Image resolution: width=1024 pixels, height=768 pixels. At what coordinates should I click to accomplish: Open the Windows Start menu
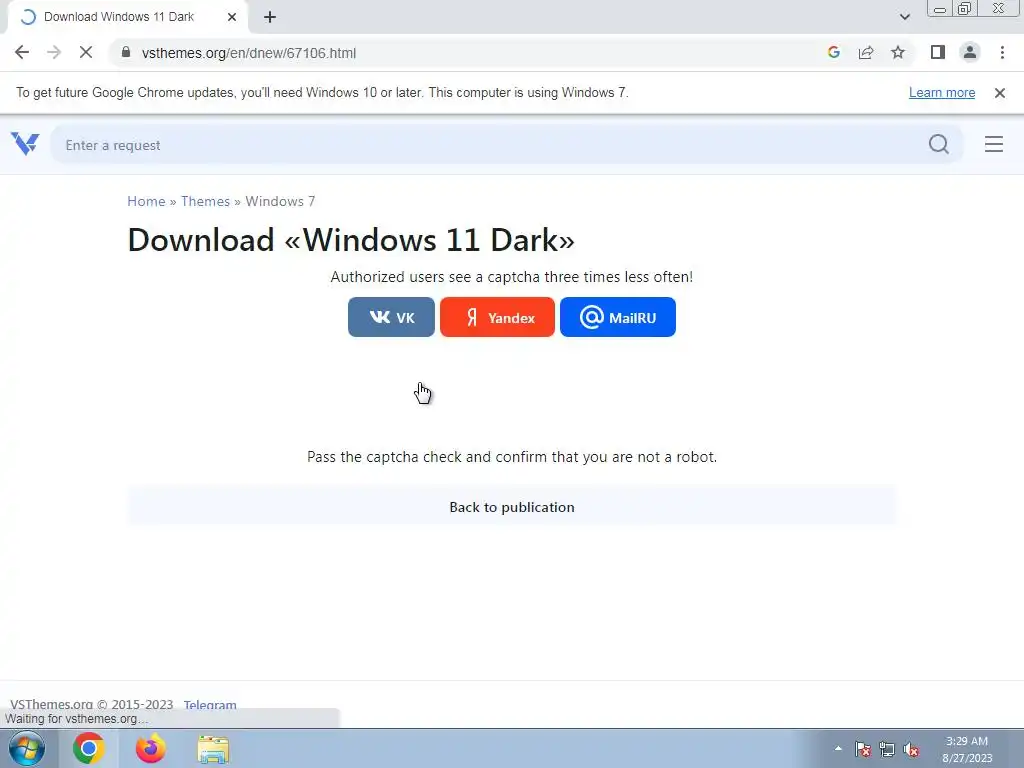pos(27,748)
